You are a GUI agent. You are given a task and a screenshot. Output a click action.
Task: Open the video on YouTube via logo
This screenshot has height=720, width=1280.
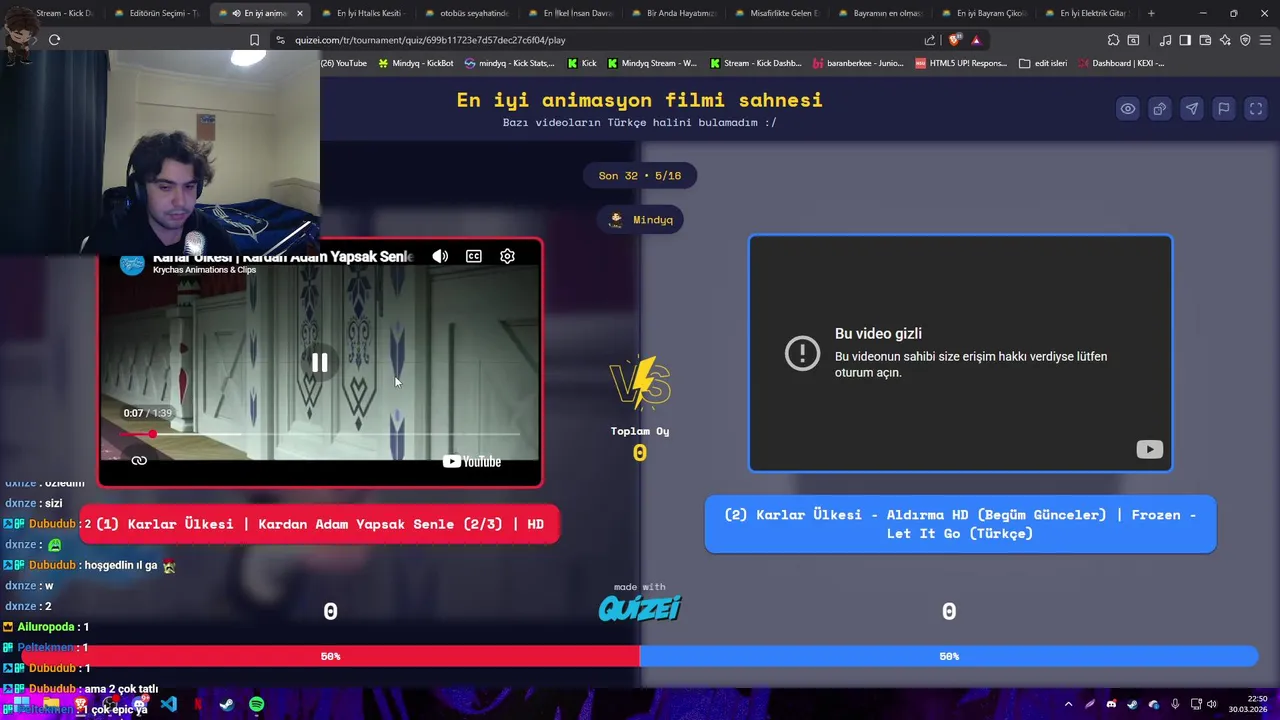pyautogui.click(x=472, y=461)
